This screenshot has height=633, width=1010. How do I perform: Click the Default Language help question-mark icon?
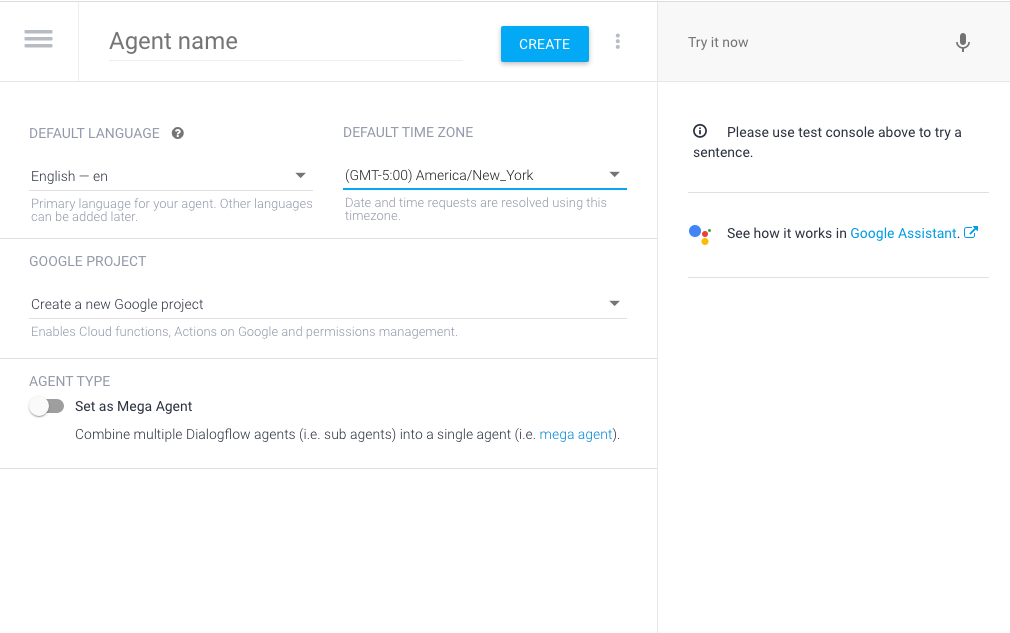point(178,133)
